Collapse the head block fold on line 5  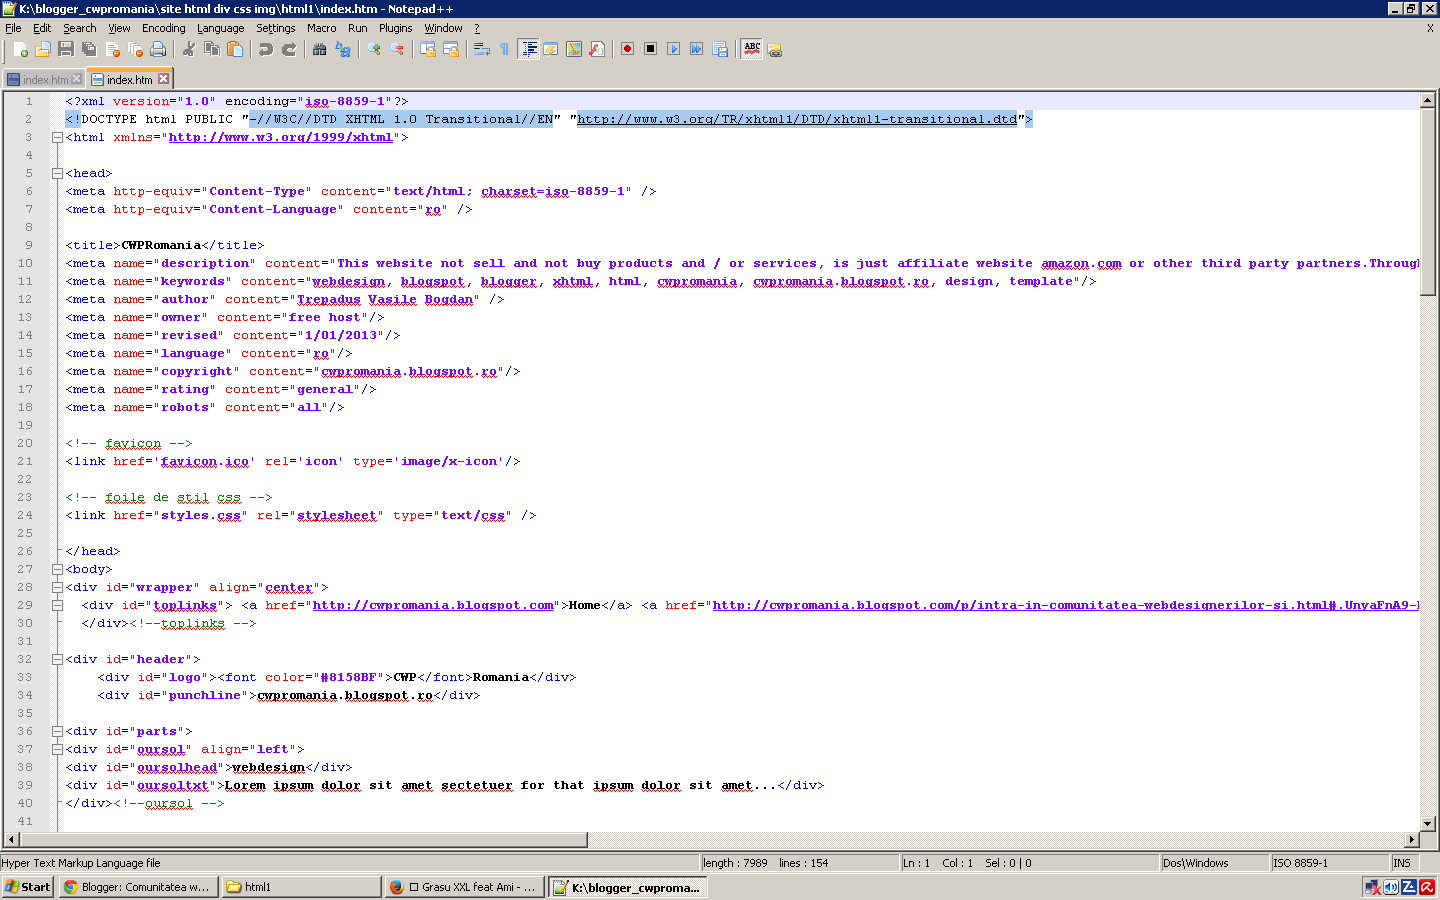57,174
